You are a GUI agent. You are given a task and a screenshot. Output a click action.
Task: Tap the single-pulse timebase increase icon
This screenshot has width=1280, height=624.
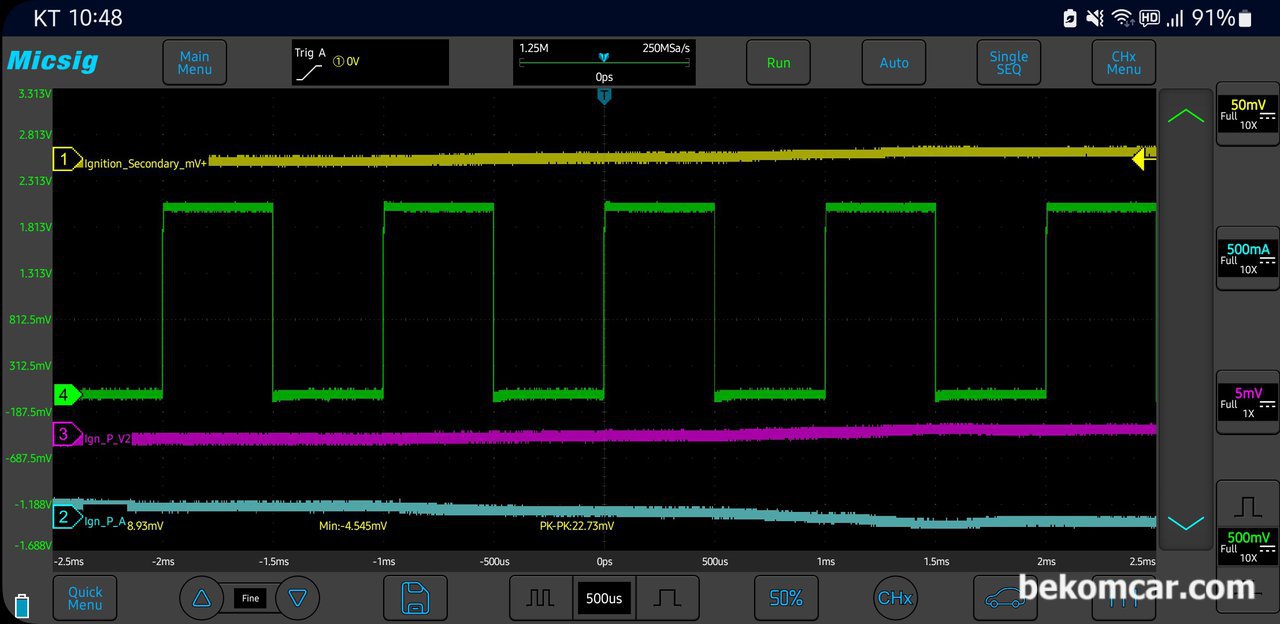coord(668,598)
